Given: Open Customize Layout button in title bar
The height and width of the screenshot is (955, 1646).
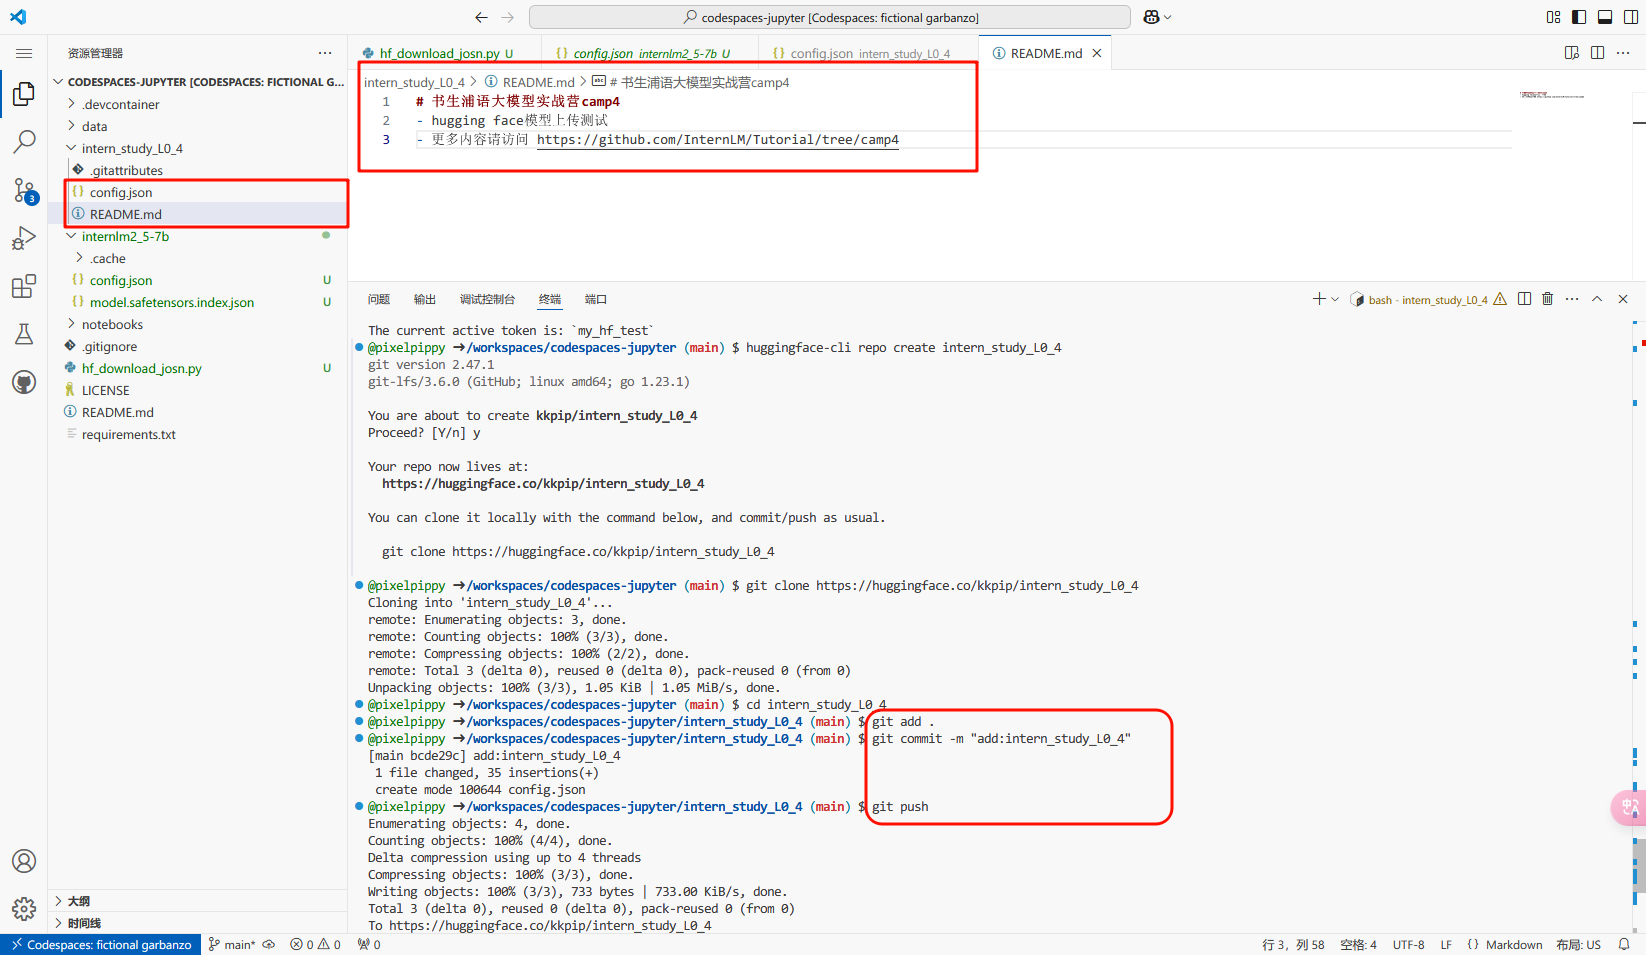Looking at the screenshot, I should [1553, 17].
